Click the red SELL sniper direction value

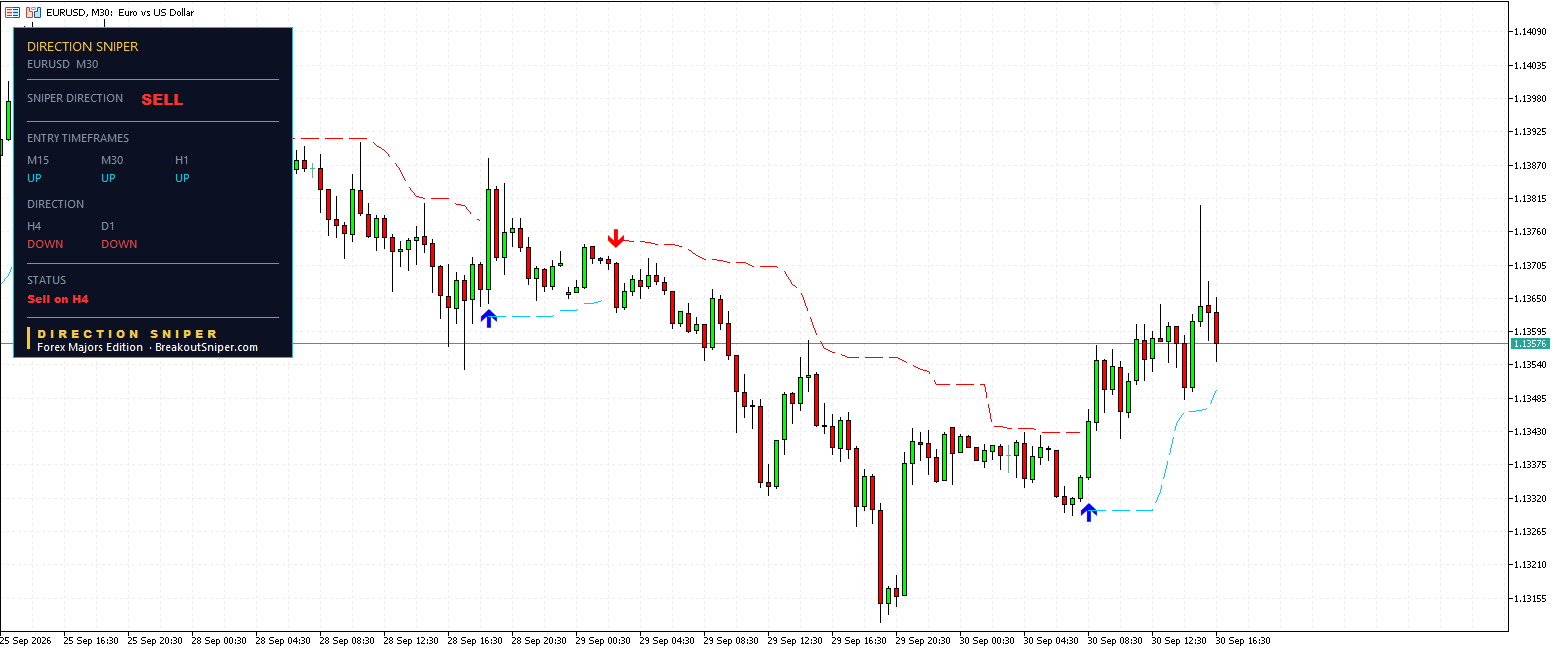[x=162, y=100]
